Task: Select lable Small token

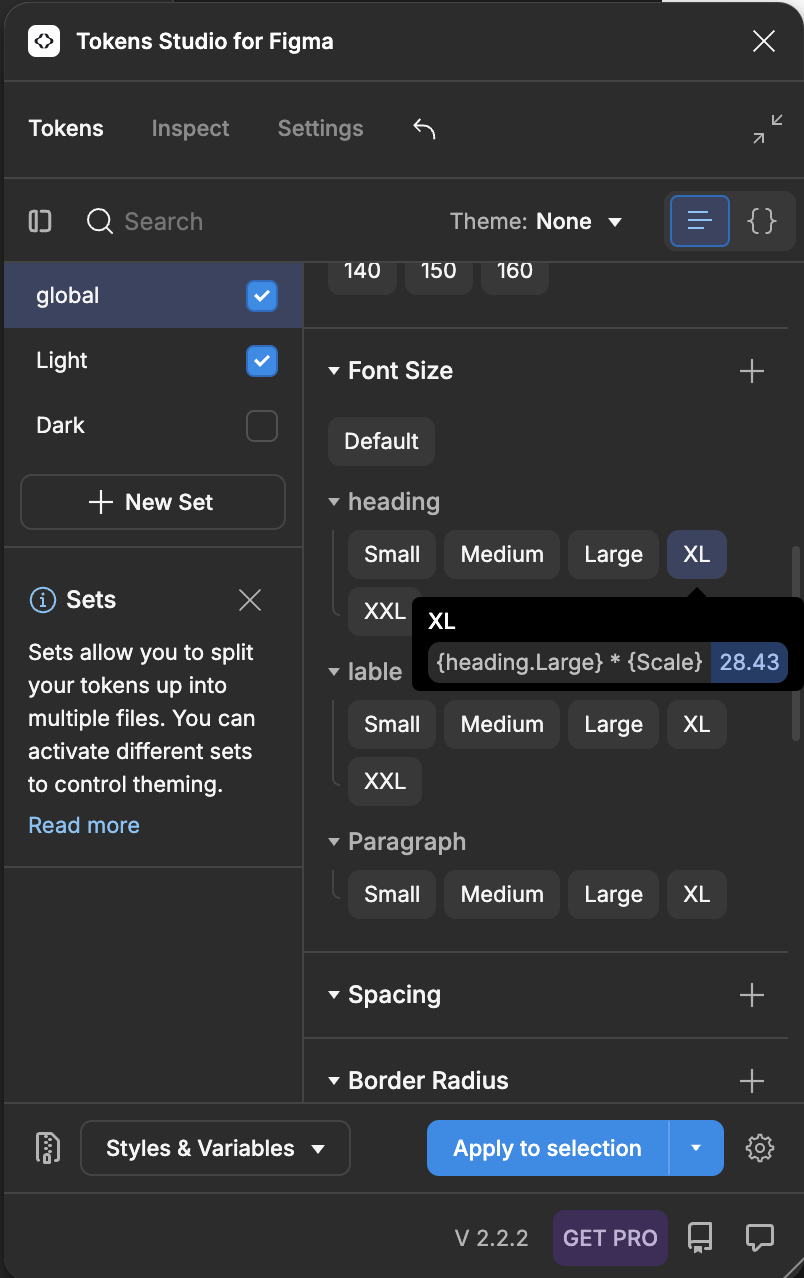Action: 392,724
